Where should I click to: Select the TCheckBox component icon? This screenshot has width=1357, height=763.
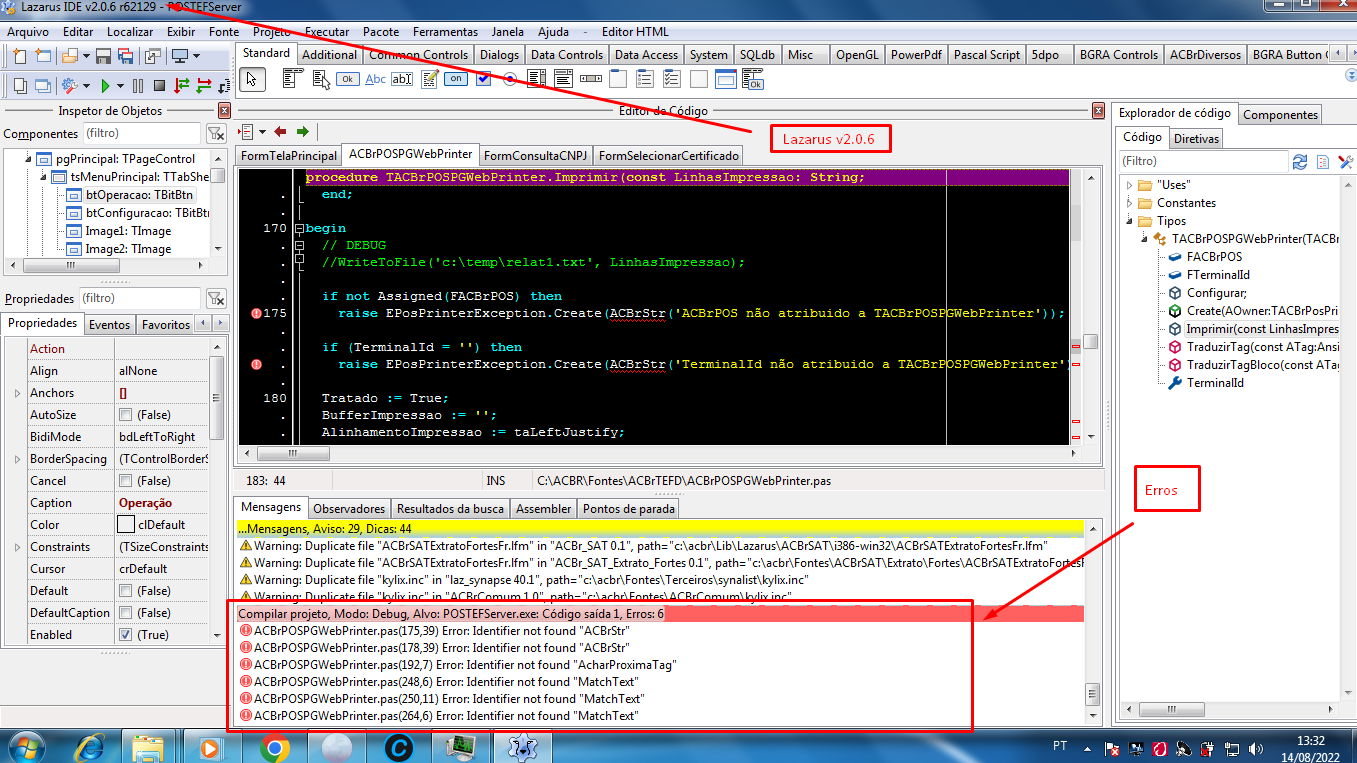(484, 78)
